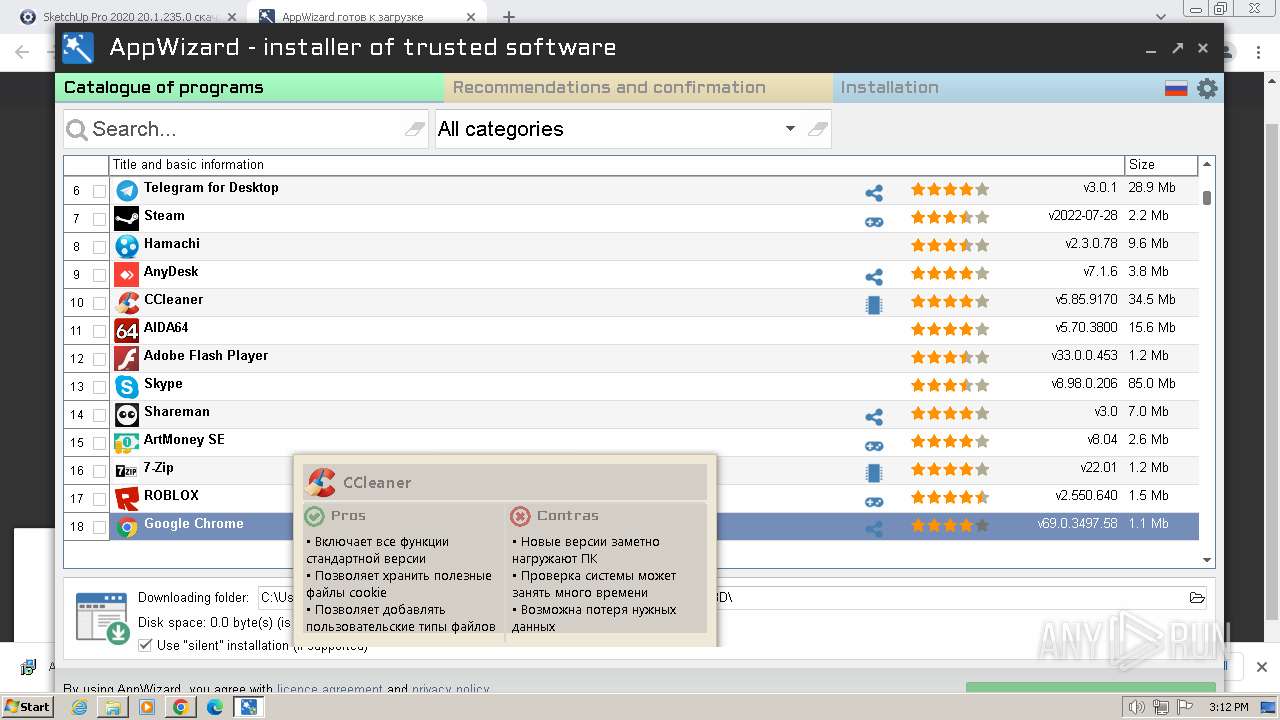Open Microsoft Edge from the taskbar

[214, 707]
